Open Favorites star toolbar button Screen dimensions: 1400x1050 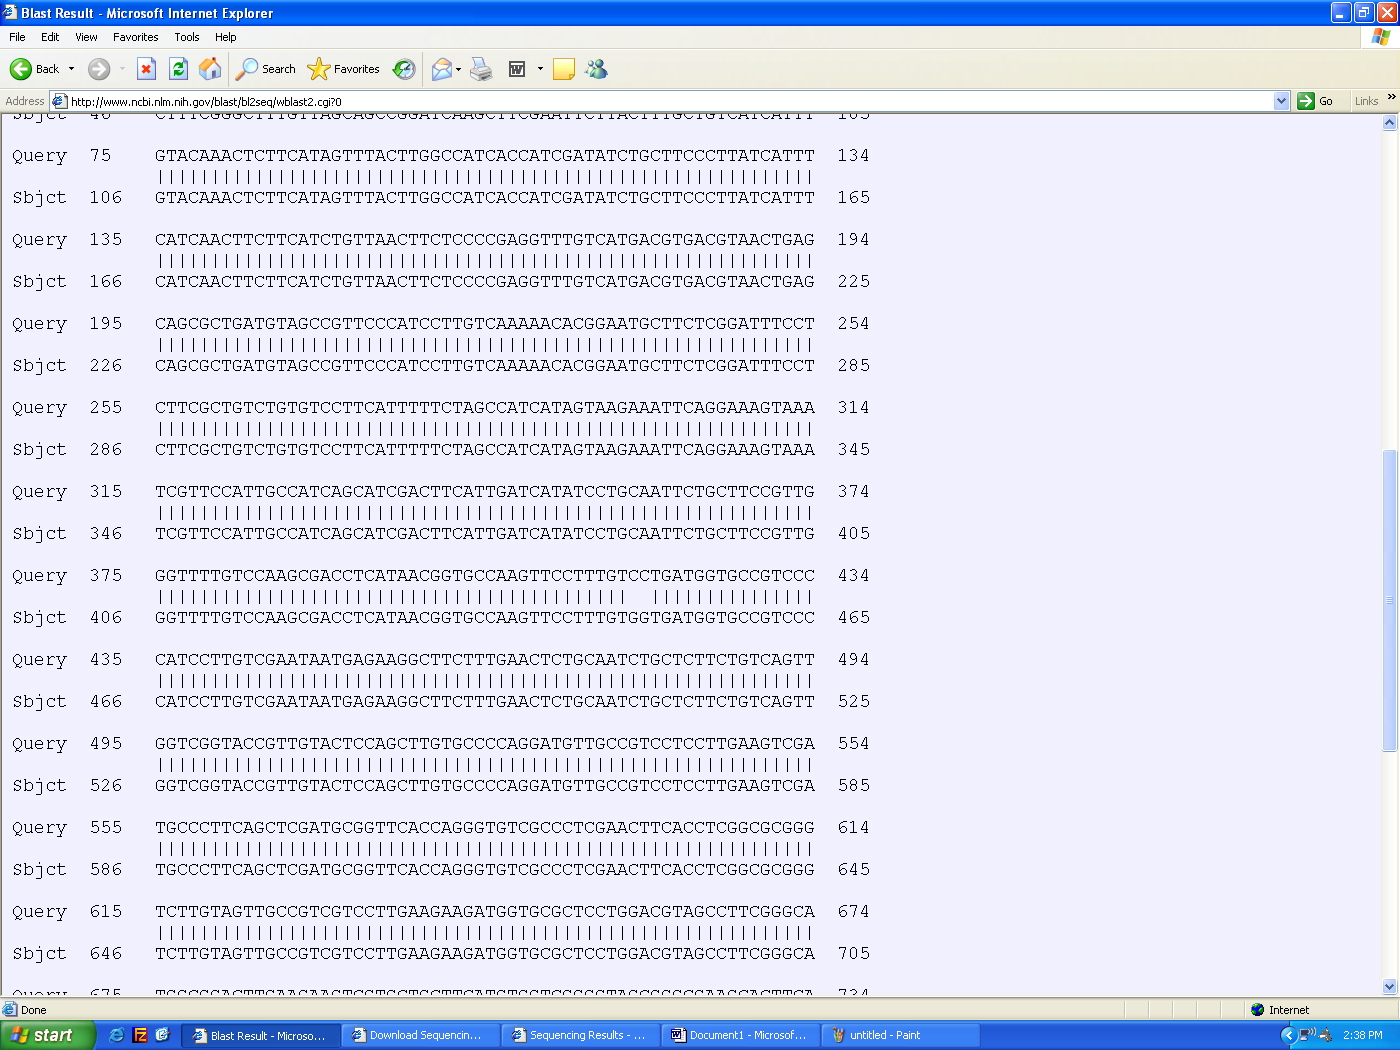(344, 69)
